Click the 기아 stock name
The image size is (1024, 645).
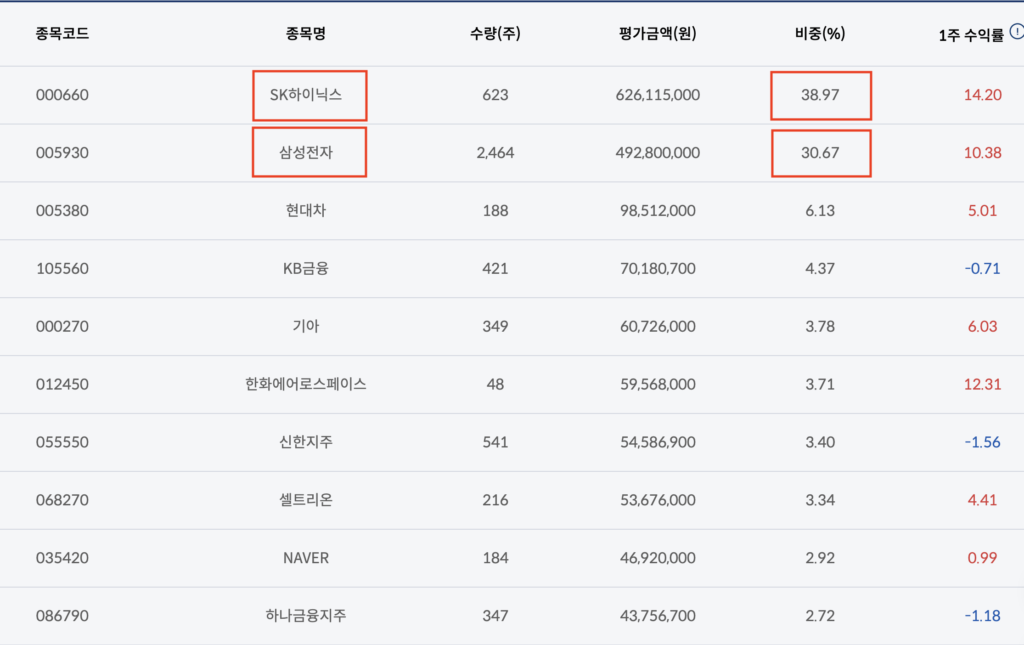pyautogui.click(x=306, y=326)
